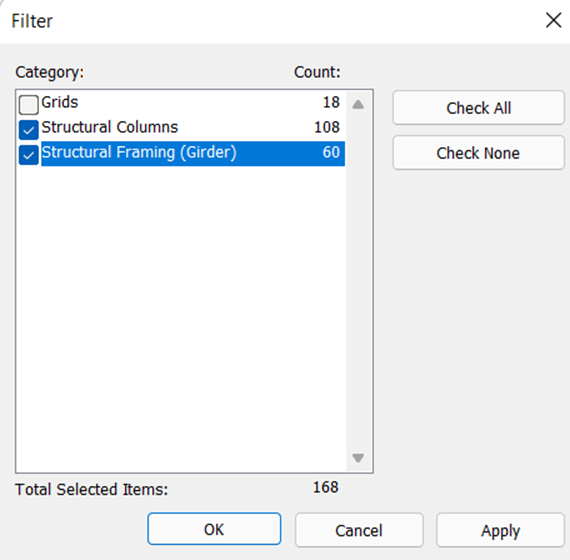Select the Structural Columns row label
Image resolution: width=570 pixels, height=560 pixels.
[x=110, y=127]
